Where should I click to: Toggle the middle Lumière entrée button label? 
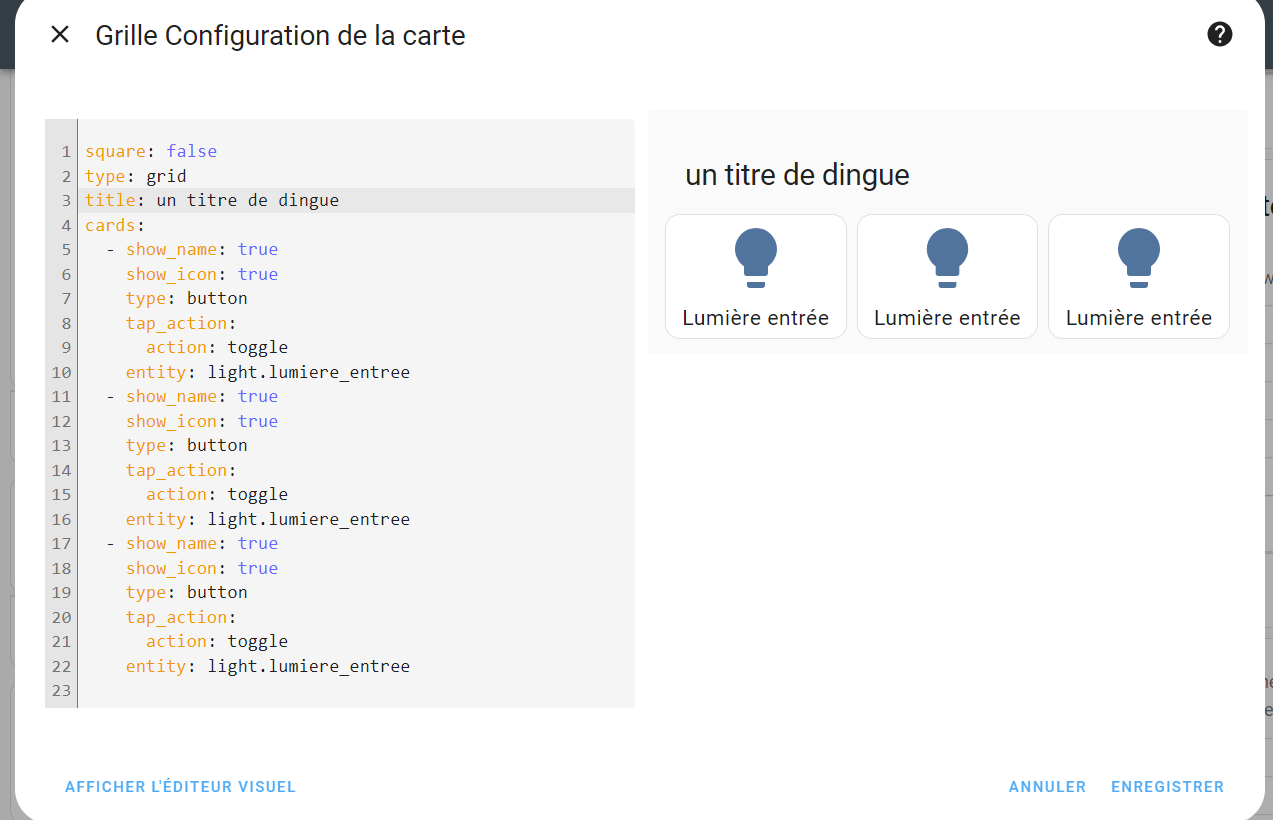(947, 318)
